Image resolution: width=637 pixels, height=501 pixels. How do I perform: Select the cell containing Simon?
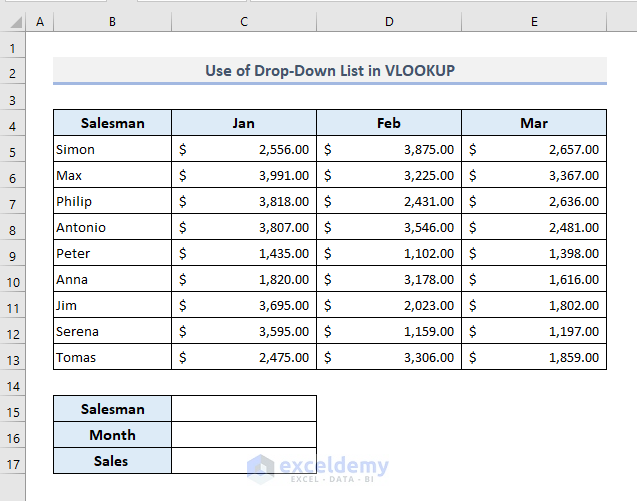point(113,149)
